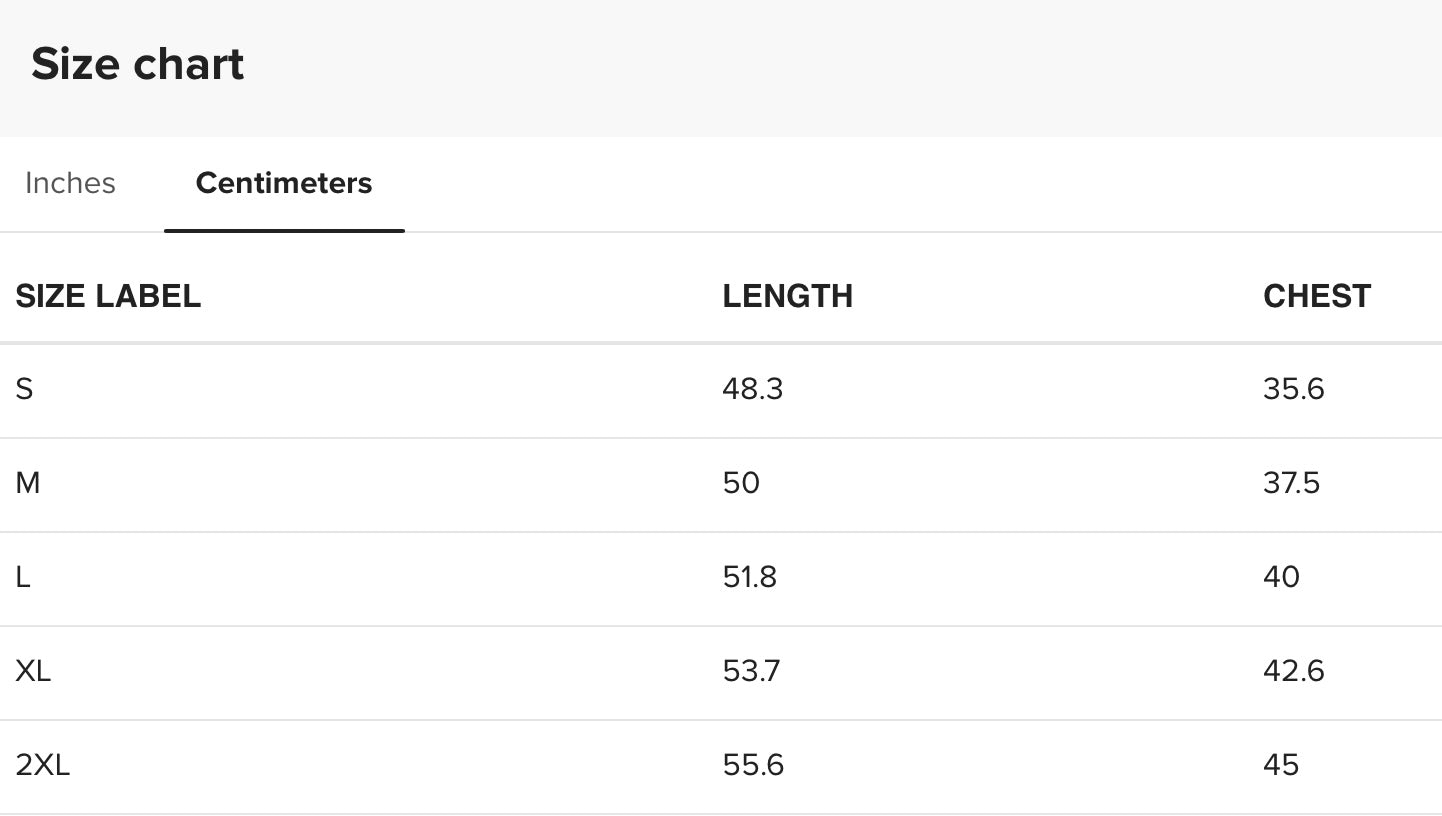Click the 37.5 chest value for M
The width and height of the screenshot is (1442, 816).
[x=1291, y=483]
